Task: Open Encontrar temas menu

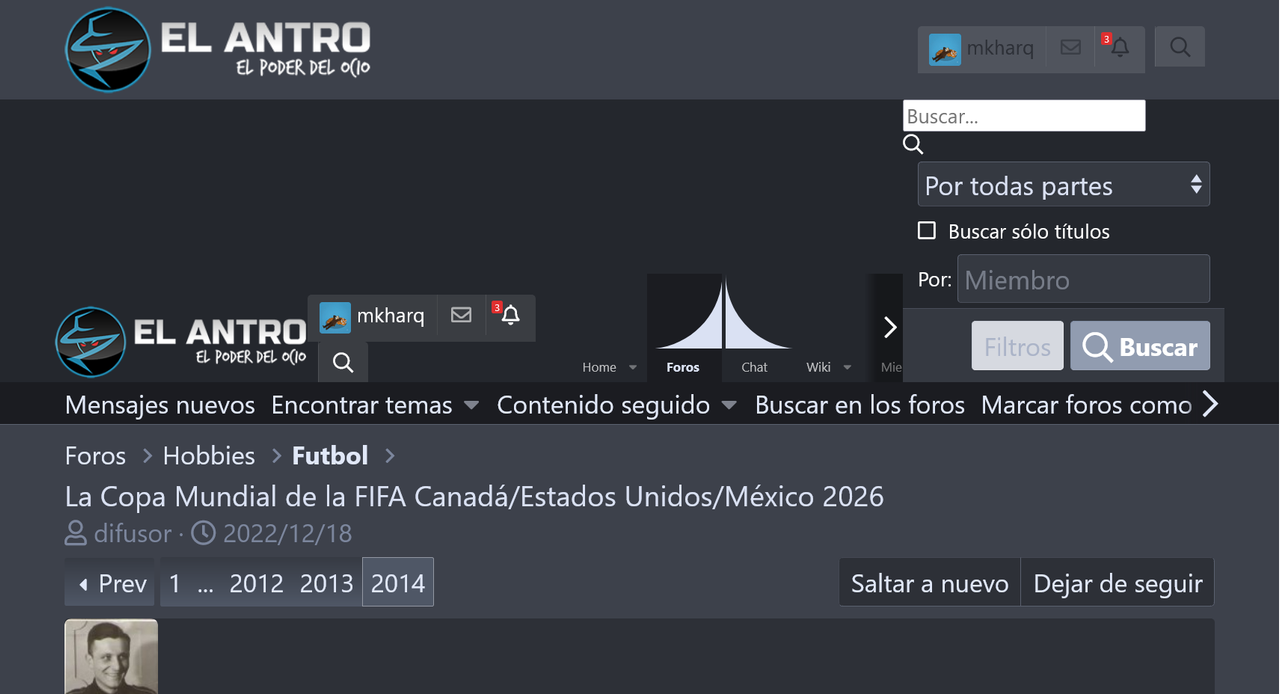Action: 362,405
